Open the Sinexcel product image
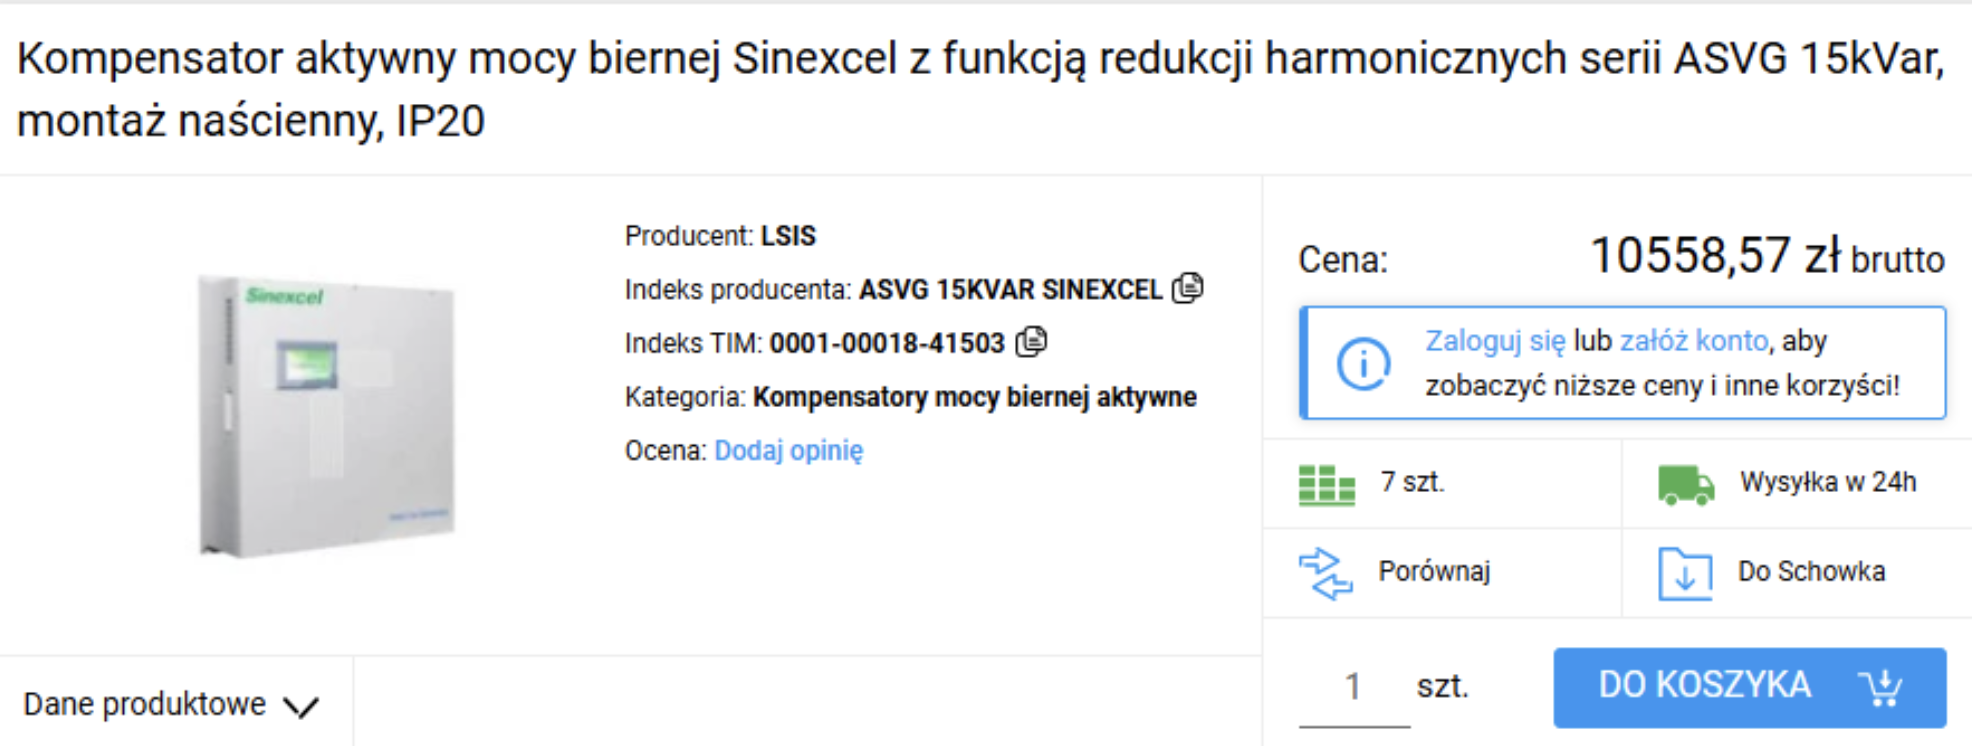 [327, 415]
